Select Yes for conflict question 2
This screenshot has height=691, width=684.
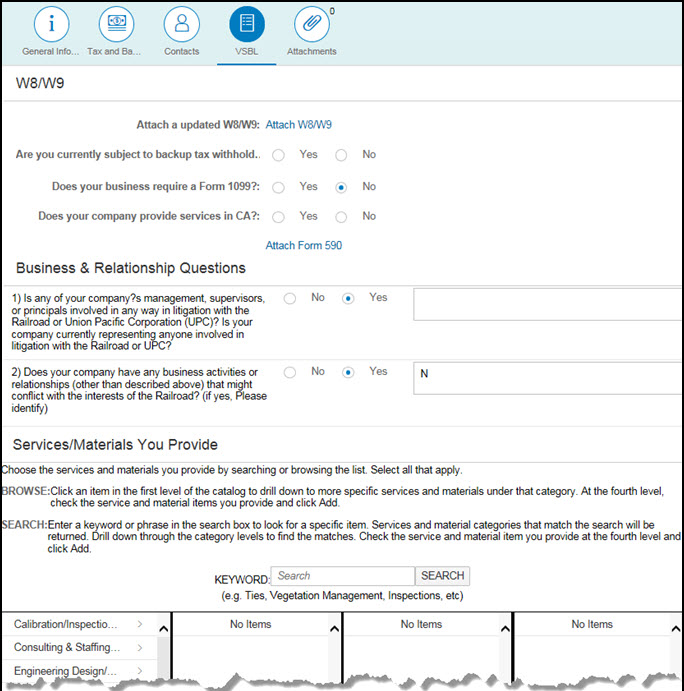[348, 372]
